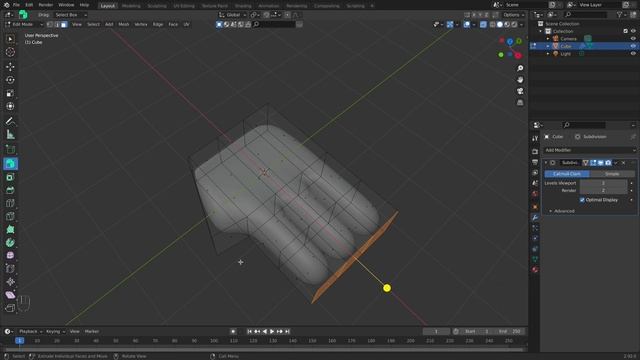The height and width of the screenshot is (360, 640).
Task: Enable vertex select mode
Action: tap(50, 24)
